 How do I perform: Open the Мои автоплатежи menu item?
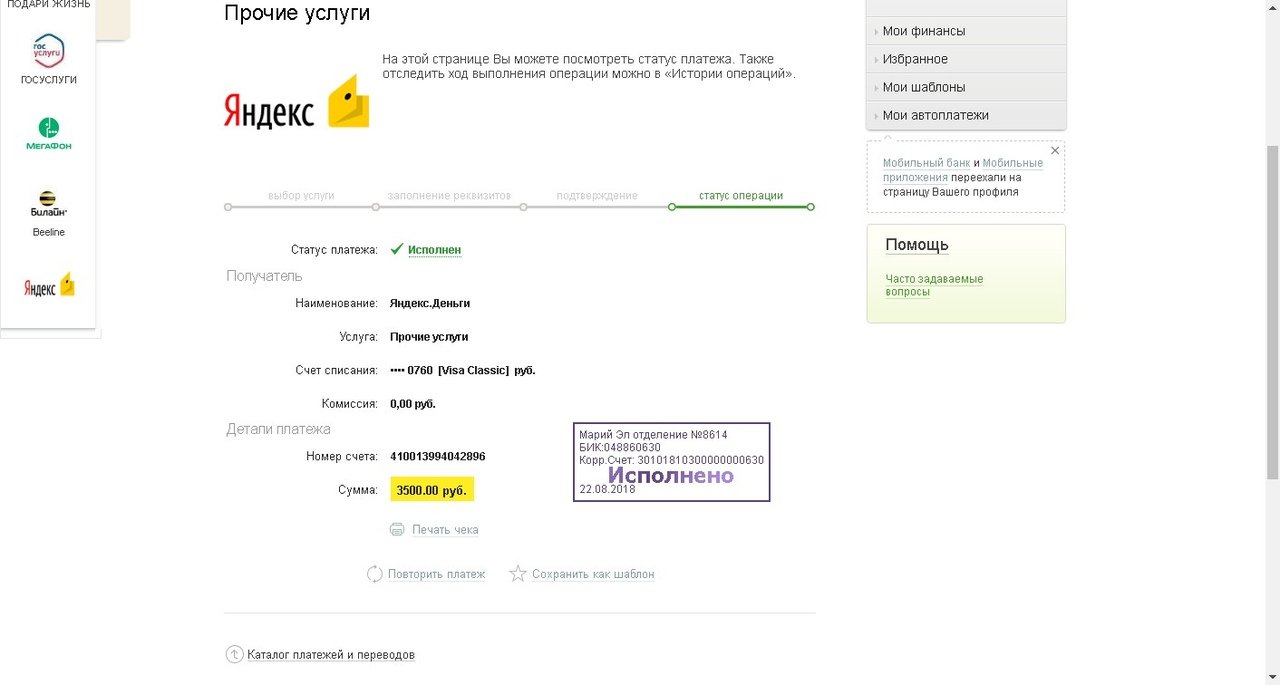935,115
